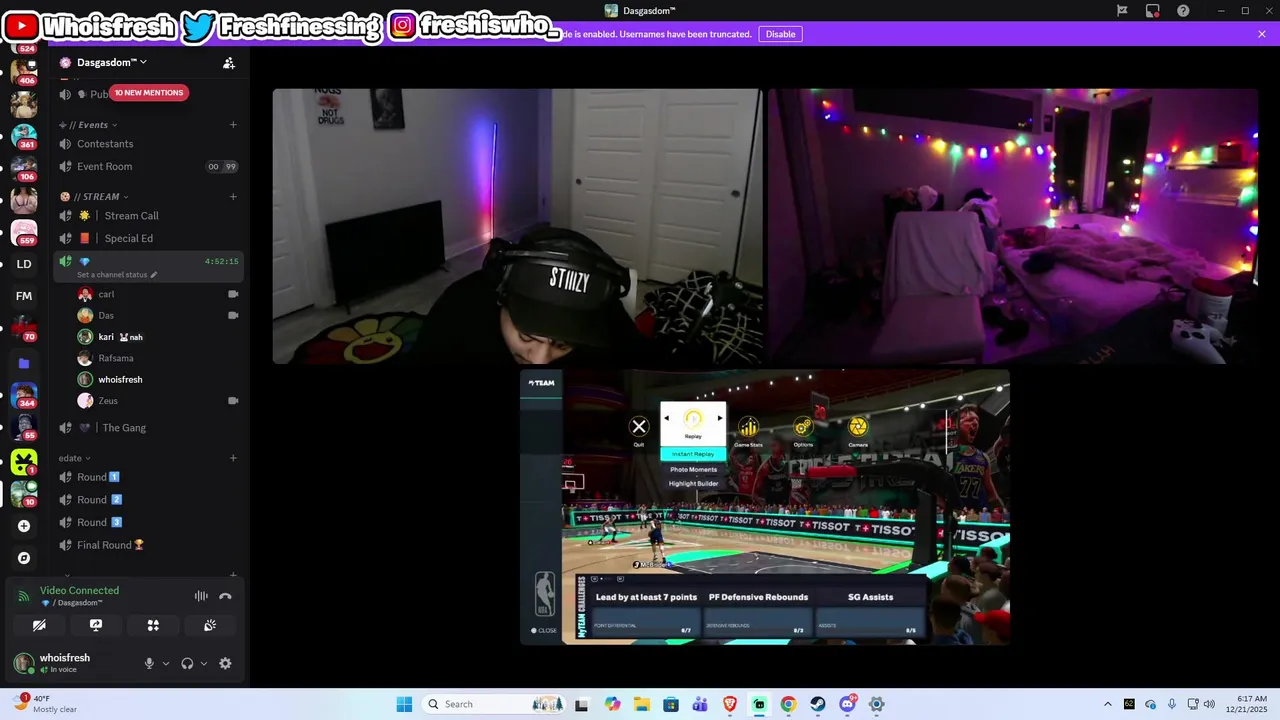Open Google Chrome from taskbar
The width and height of the screenshot is (1280, 720).
[788, 704]
